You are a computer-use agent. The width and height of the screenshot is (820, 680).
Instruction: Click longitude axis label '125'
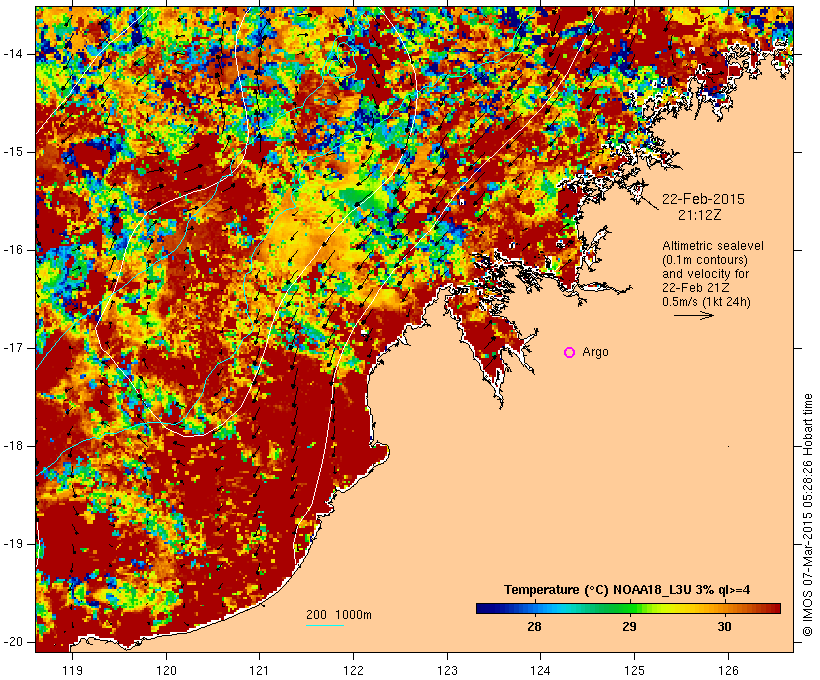(x=634, y=670)
